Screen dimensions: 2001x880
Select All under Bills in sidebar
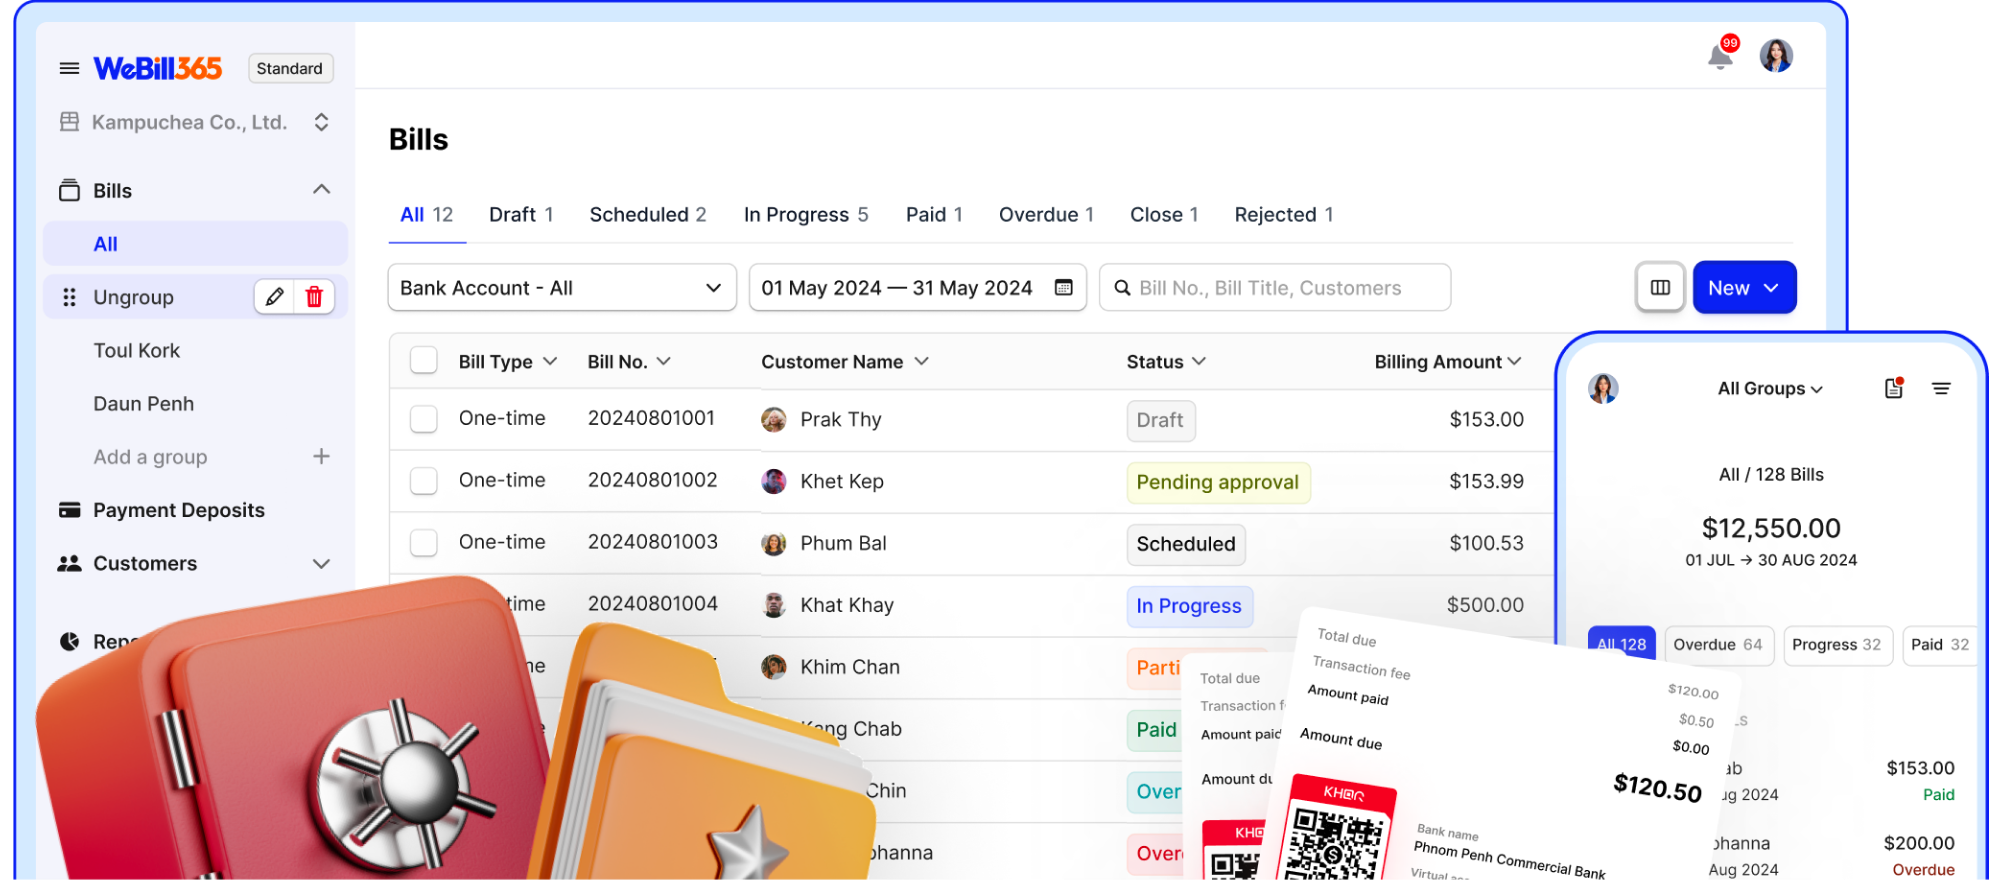pos(196,244)
